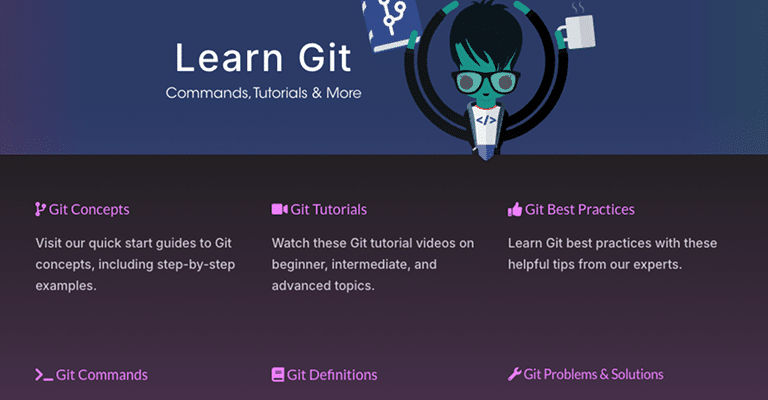
Task: Click the Git branch book illustration
Action: pyautogui.click(x=390, y=24)
